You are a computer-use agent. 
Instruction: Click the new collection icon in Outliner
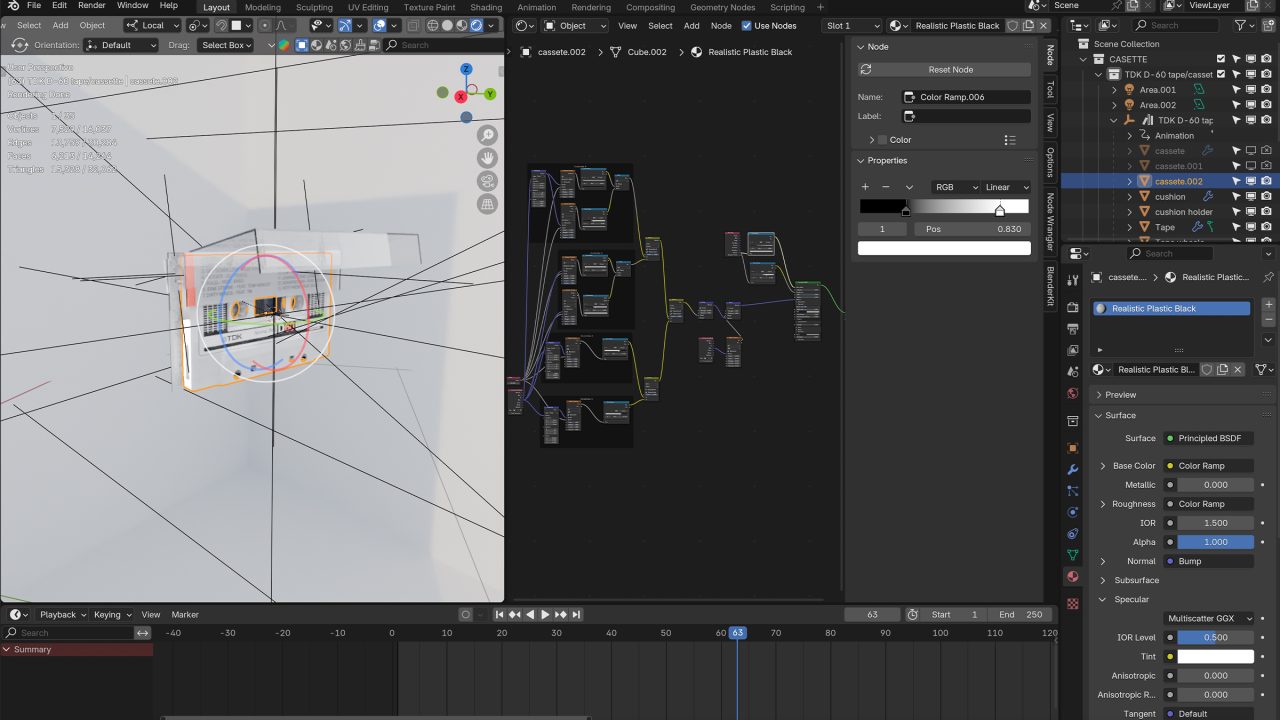click(x=1269, y=25)
